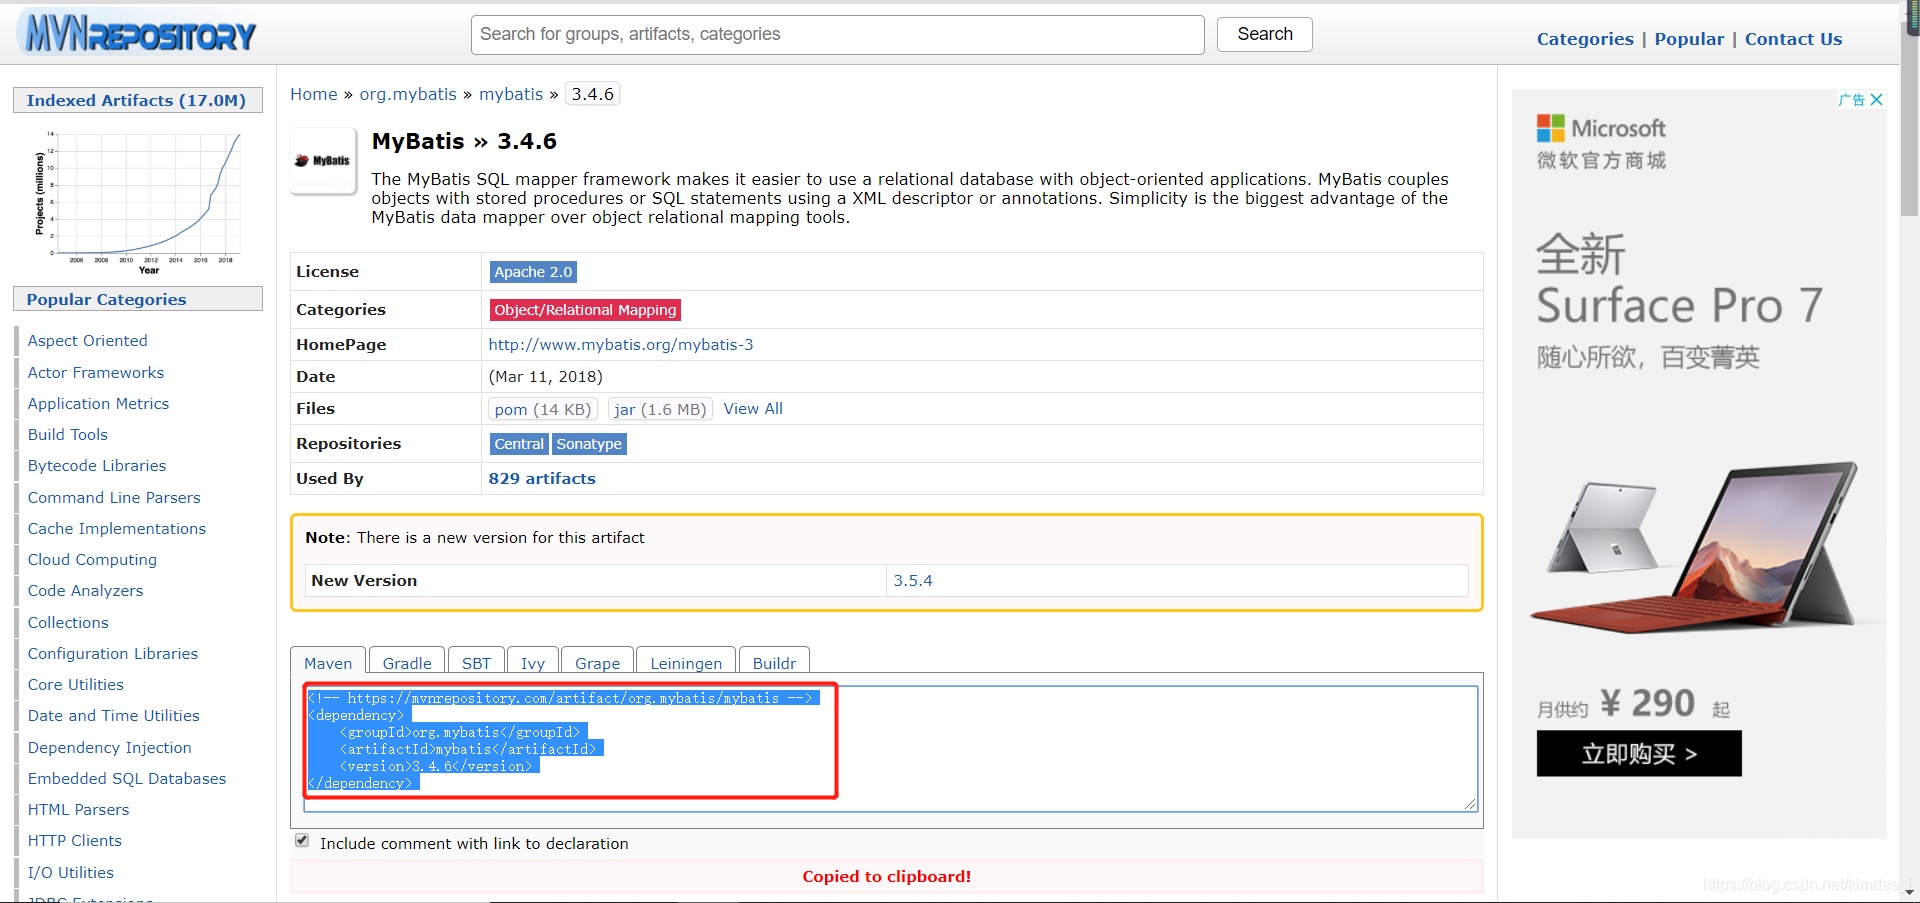1920x903 pixels.
Task: Open Date and Time Utilities category
Action: click(x=113, y=716)
